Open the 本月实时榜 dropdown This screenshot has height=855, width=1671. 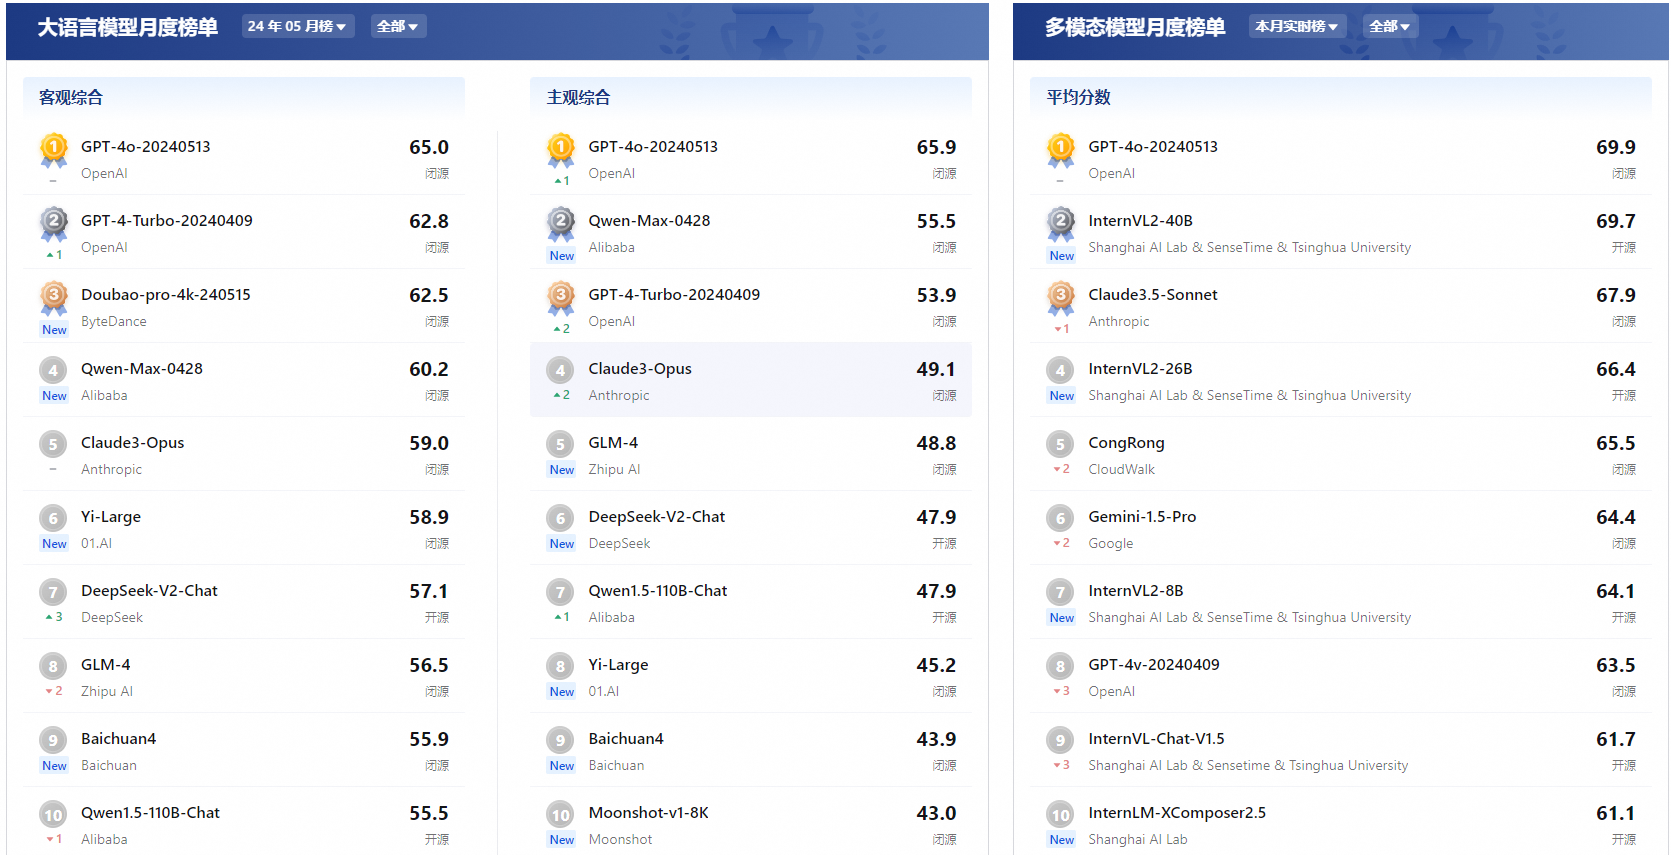[x=1297, y=26]
